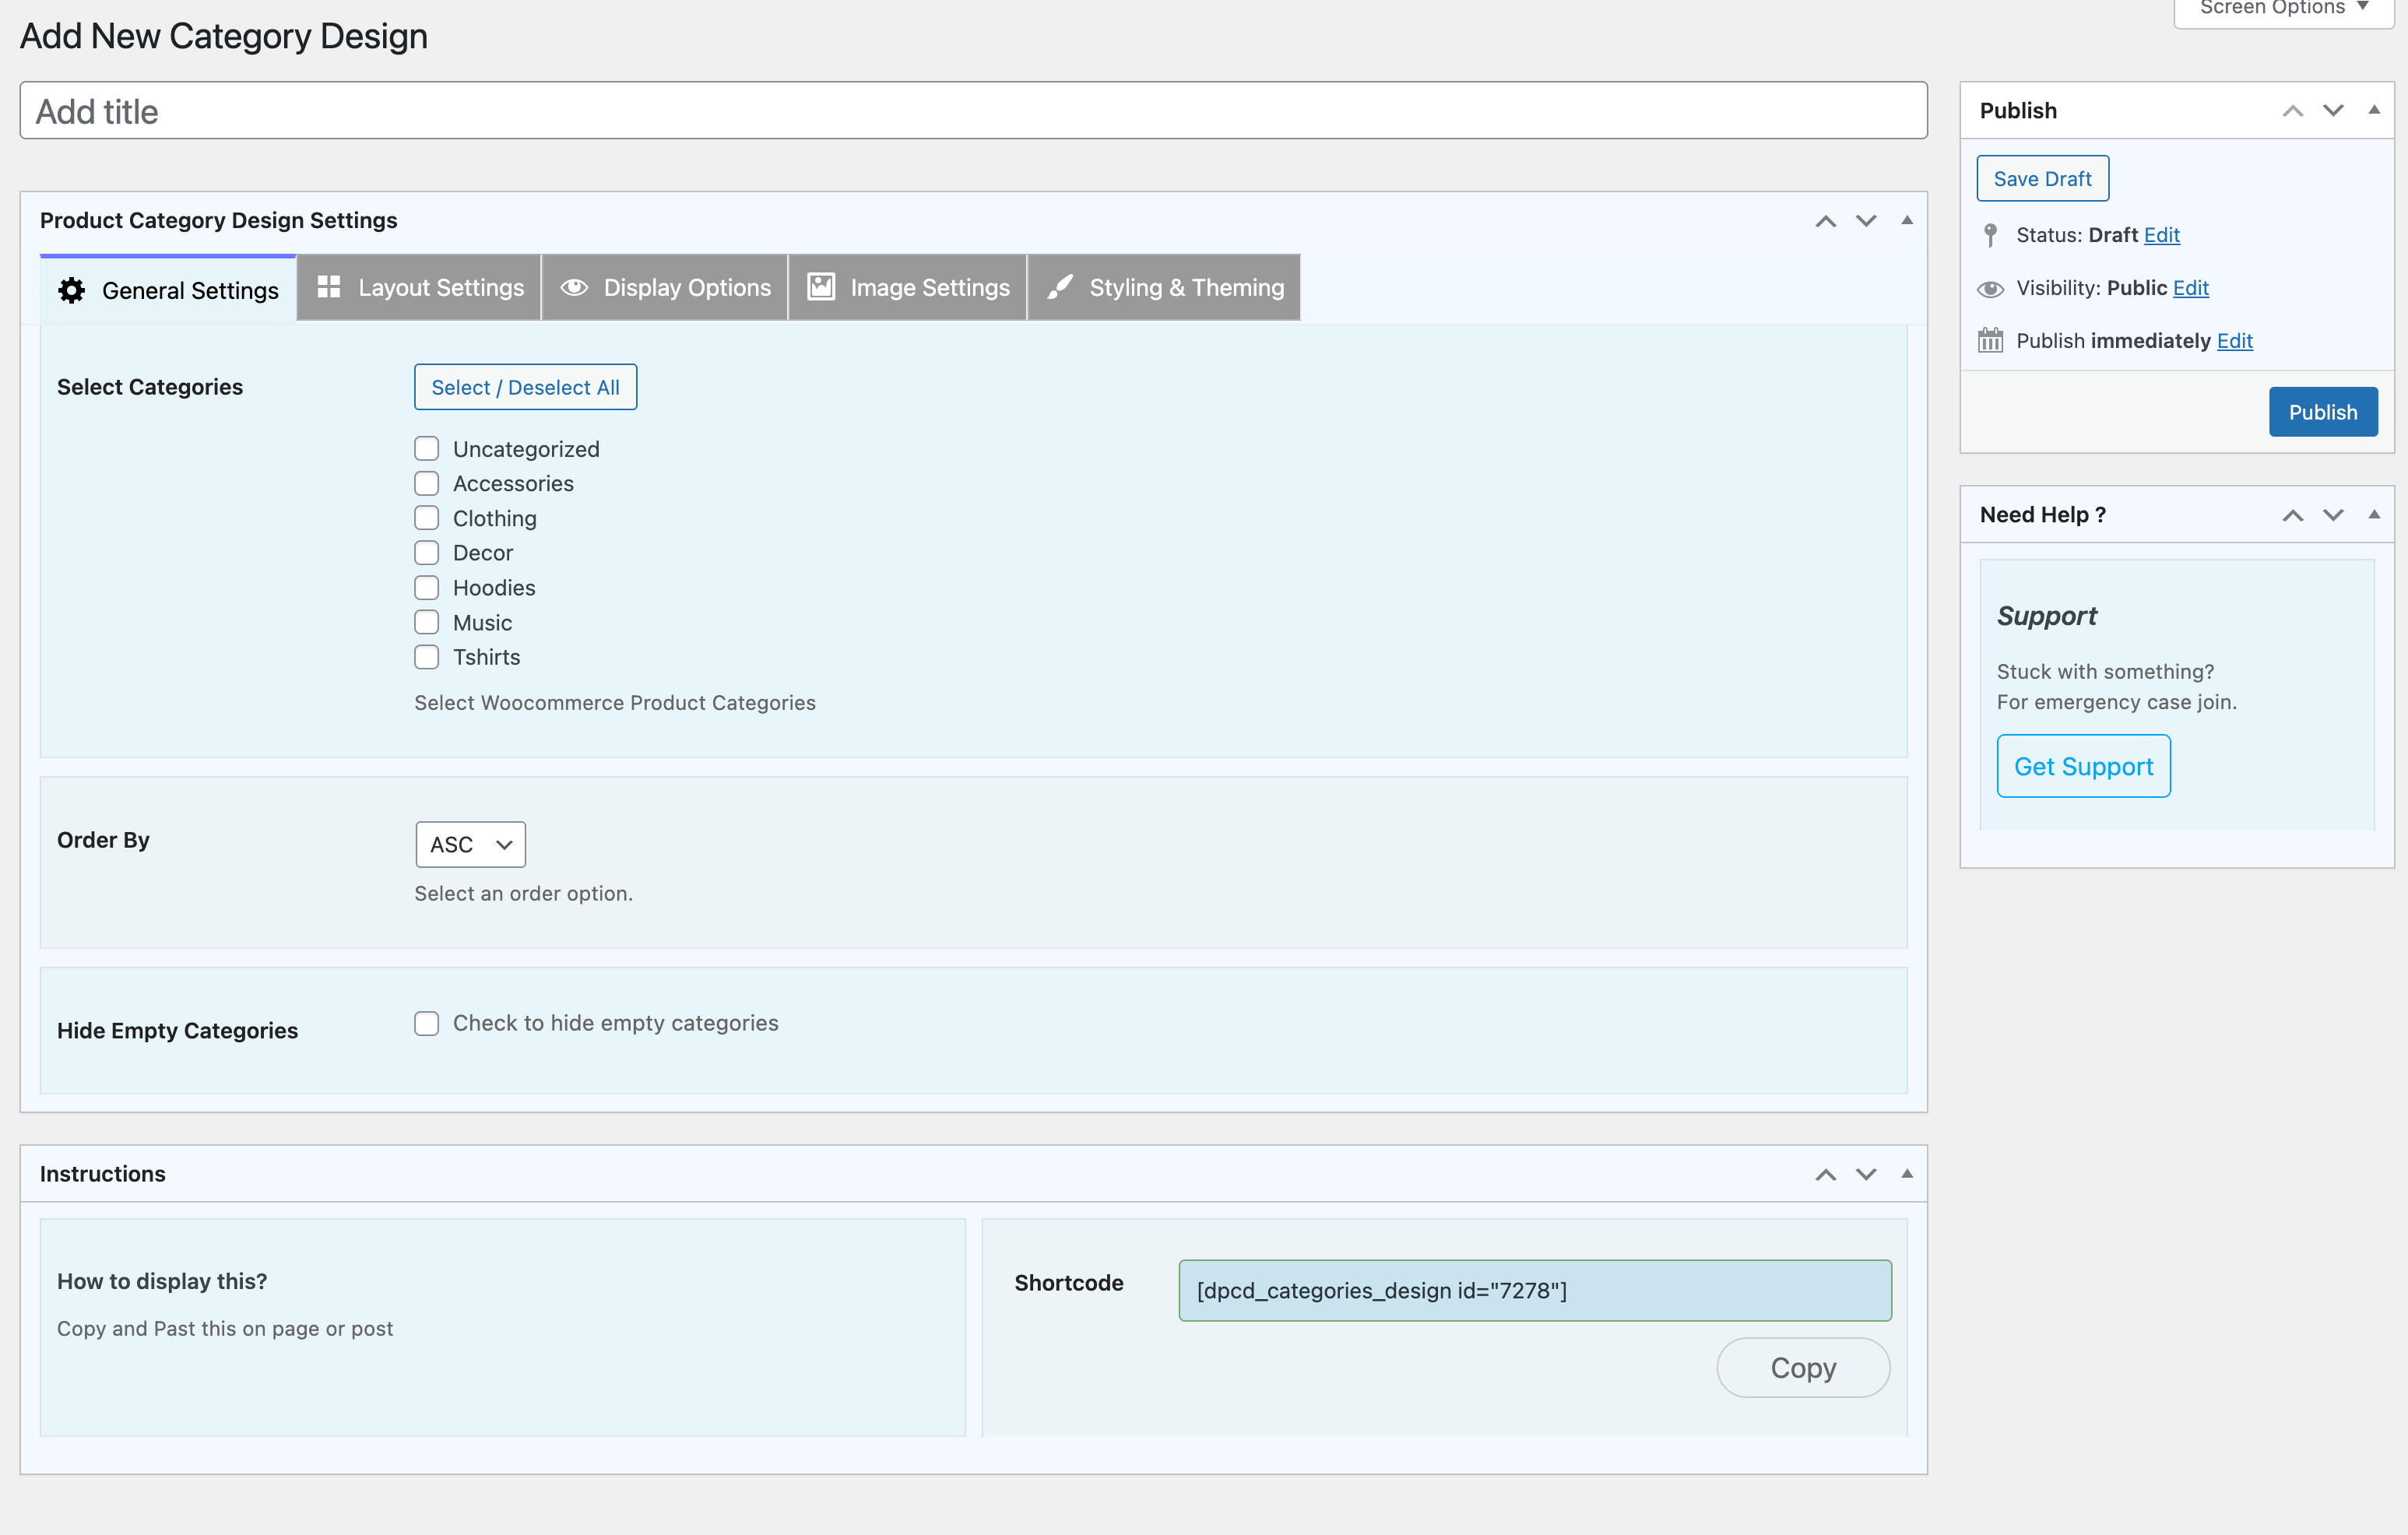Image resolution: width=2408 pixels, height=1535 pixels.
Task: Switch to the Layout Settings tab
Action: [419, 288]
